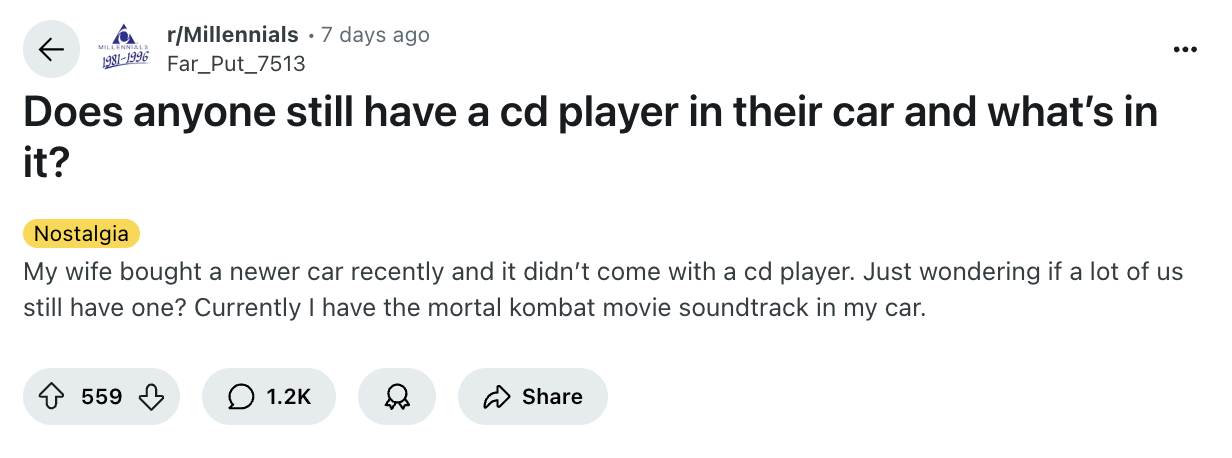Screen dimensions: 1232x458
Task: Click the body line mentioning mortal kombat soundtrack
Action: (x=475, y=307)
